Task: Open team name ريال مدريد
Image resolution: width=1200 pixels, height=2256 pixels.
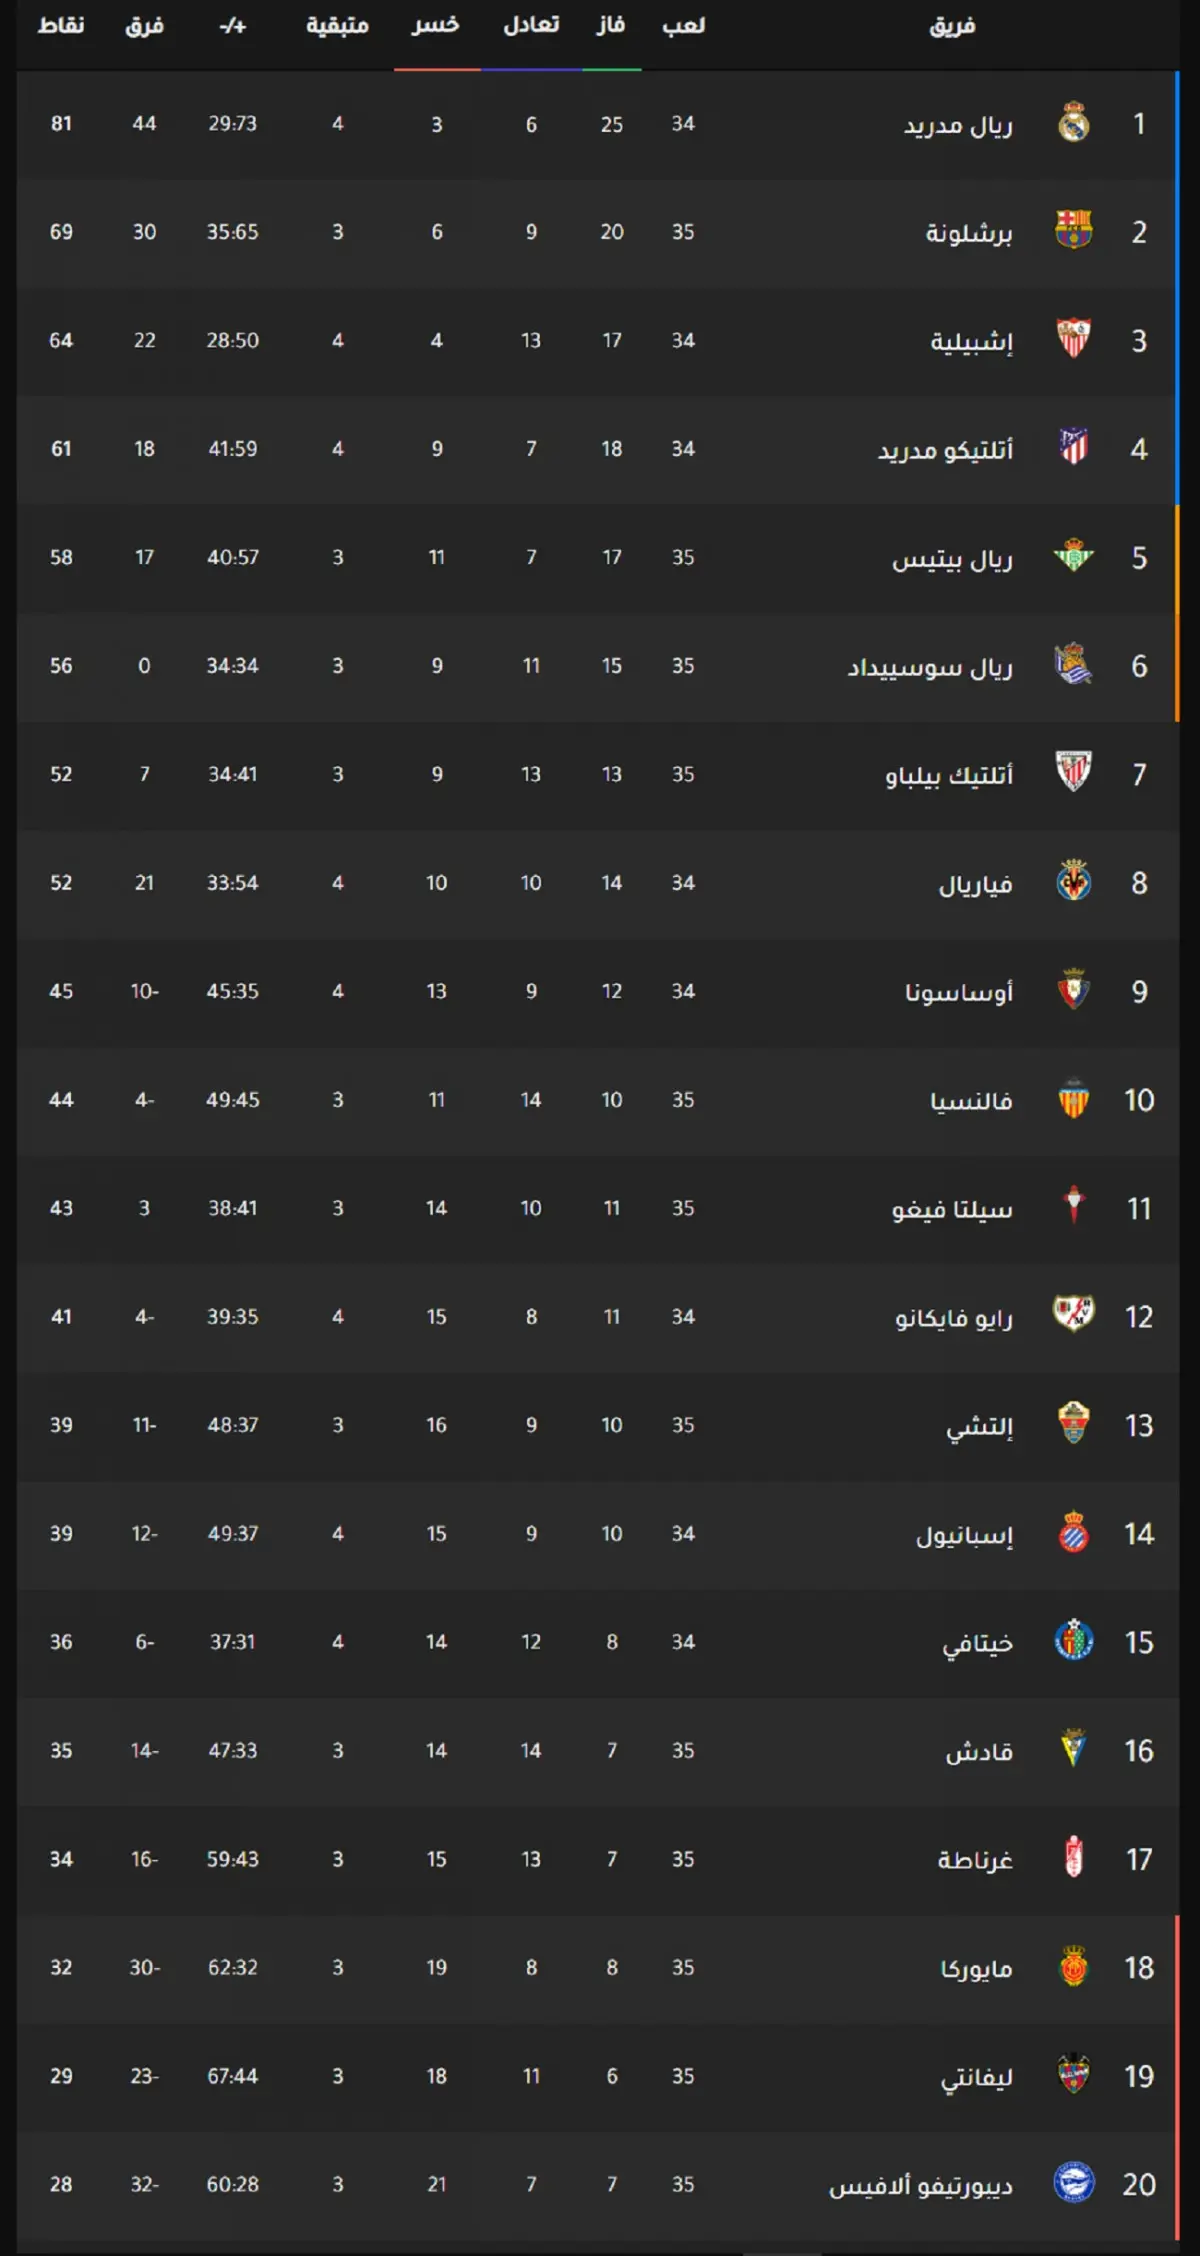Action: pos(958,124)
